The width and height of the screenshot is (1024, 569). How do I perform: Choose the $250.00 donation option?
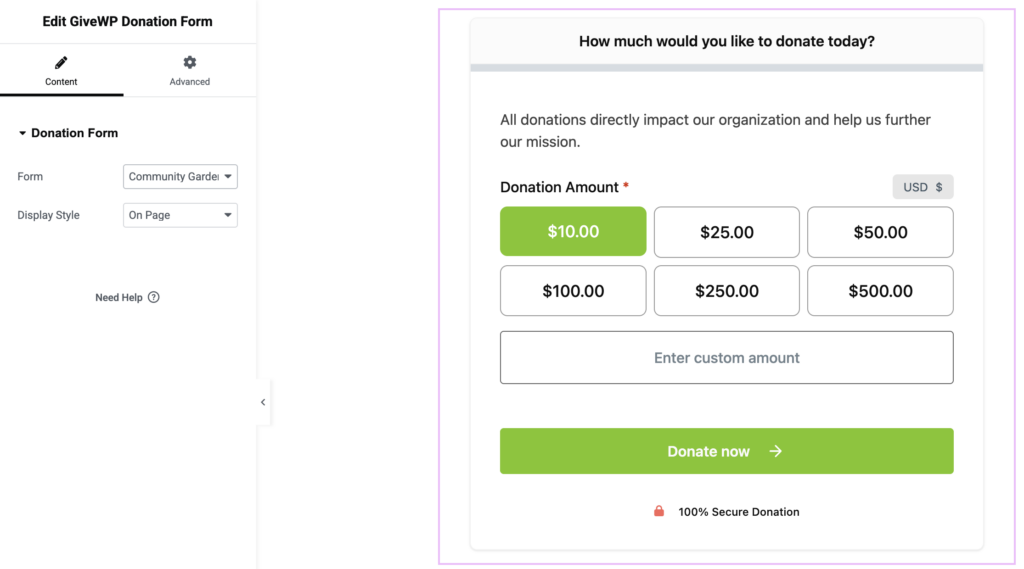pyautogui.click(x=727, y=291)
